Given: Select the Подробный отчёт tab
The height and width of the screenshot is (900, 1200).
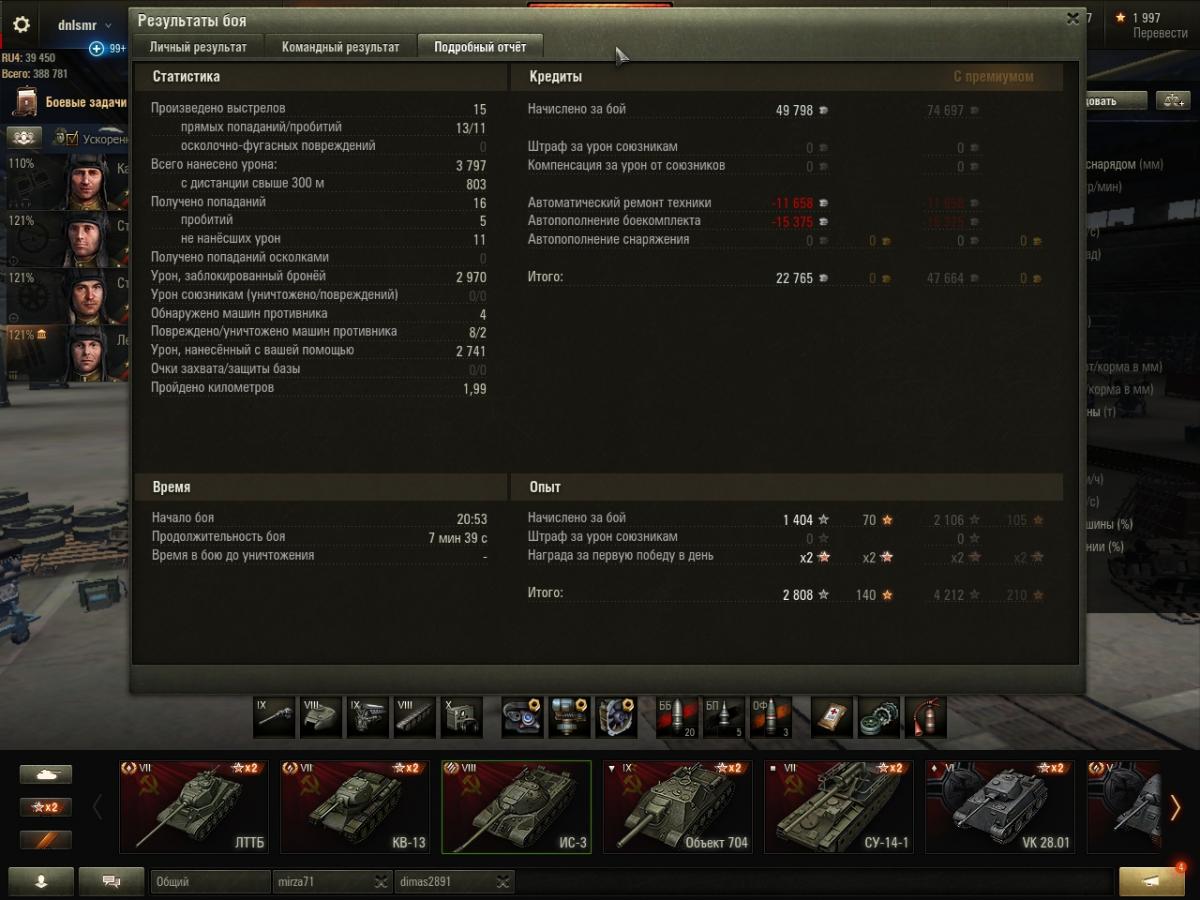Looking at the screenshot, I should pos(480,47).
